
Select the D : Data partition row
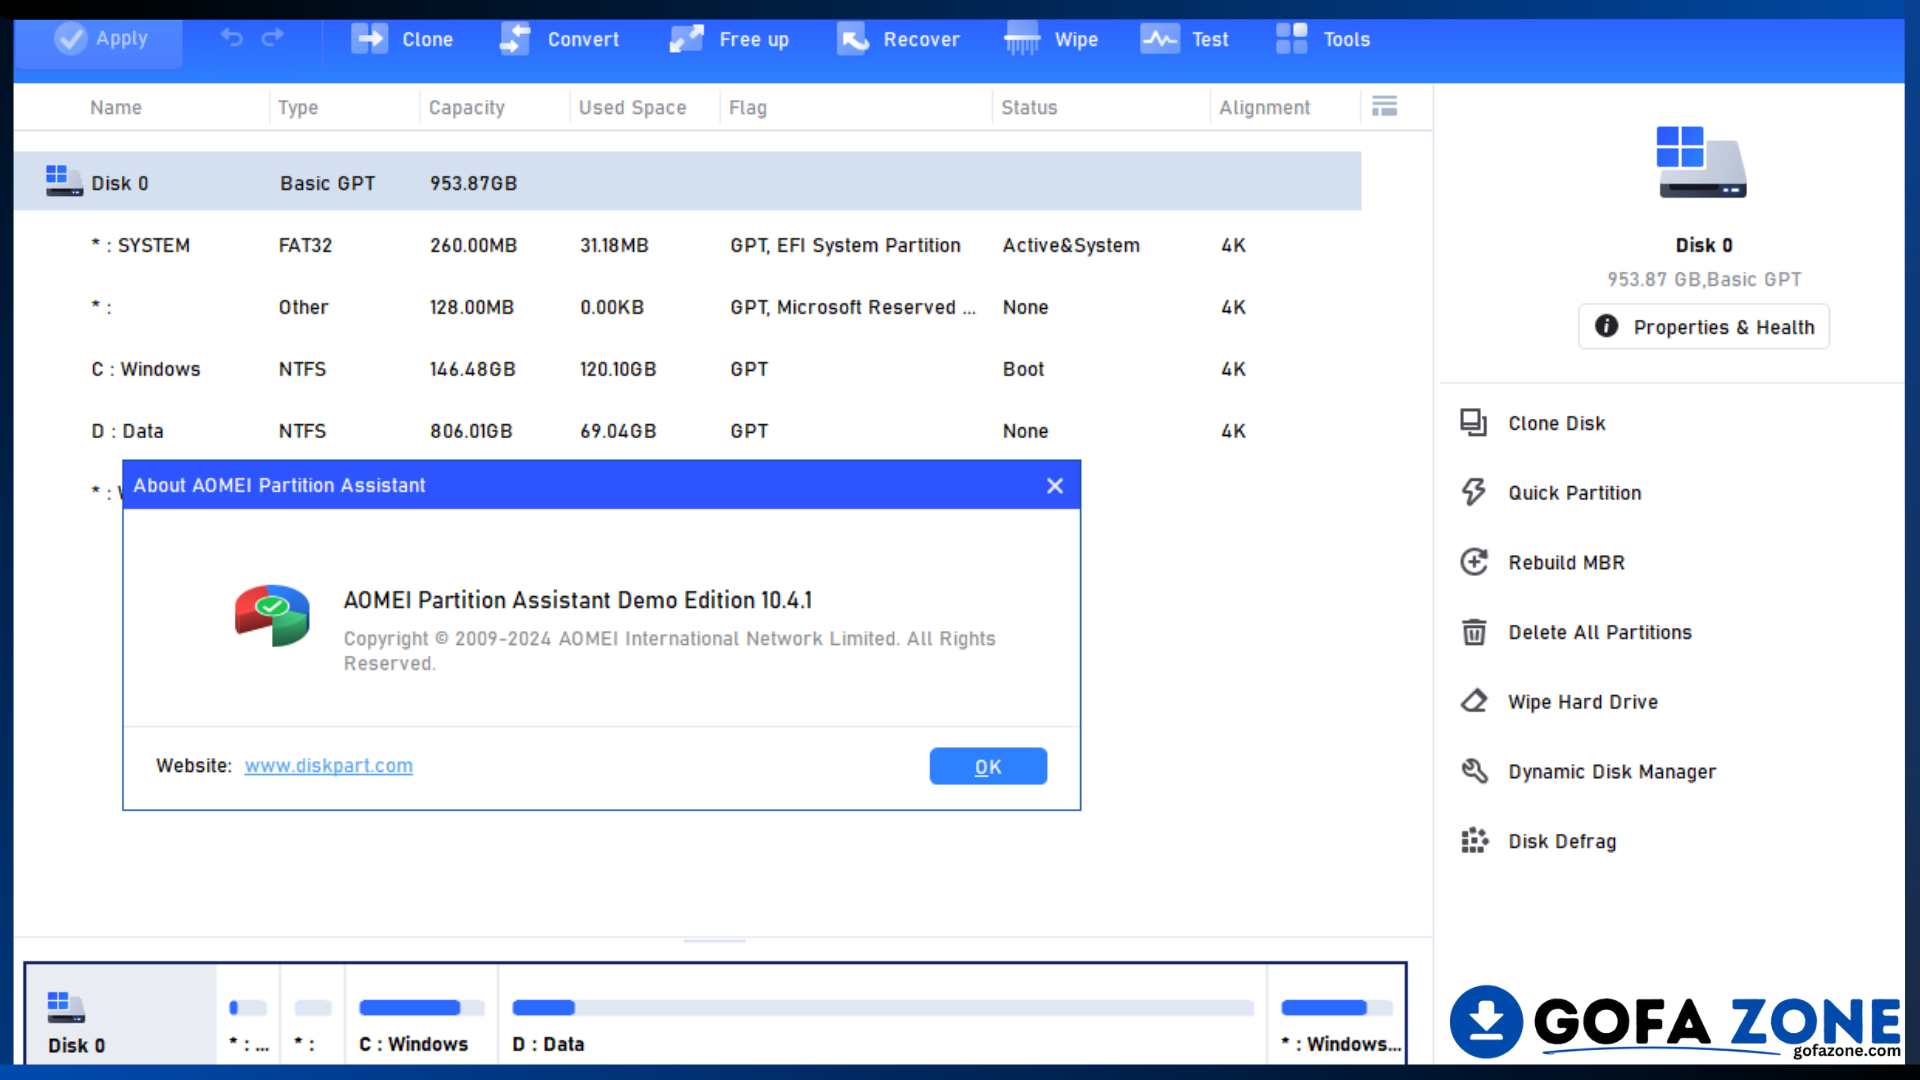click(687, 431)
